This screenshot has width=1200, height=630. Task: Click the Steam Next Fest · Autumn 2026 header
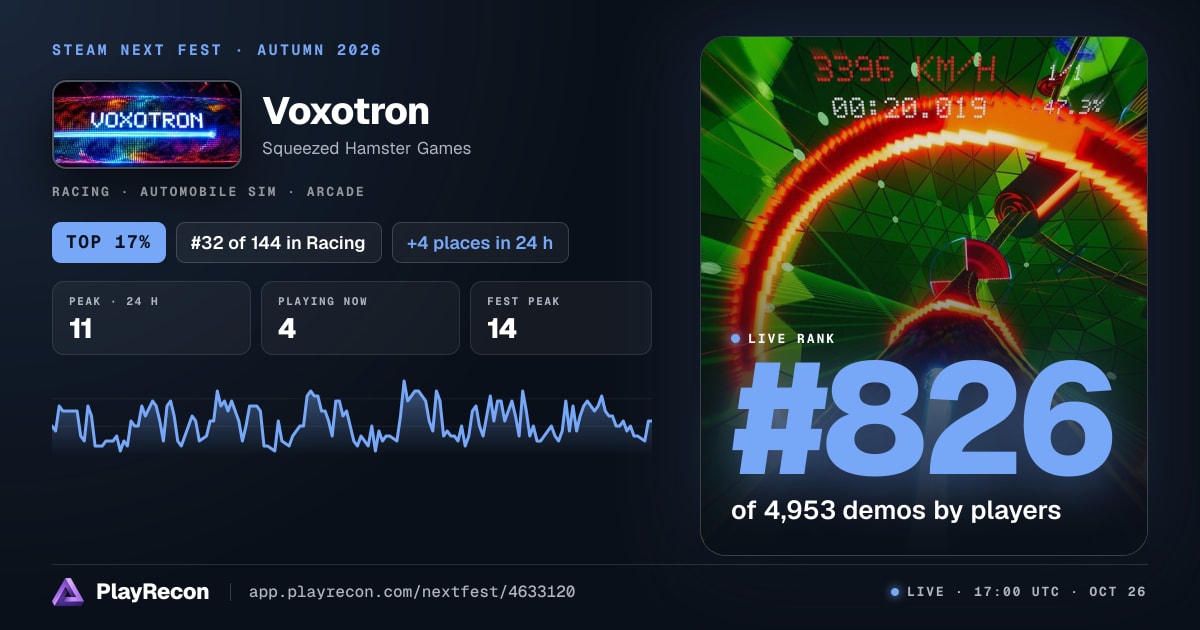pyautogui.click(x=217, y=50)
